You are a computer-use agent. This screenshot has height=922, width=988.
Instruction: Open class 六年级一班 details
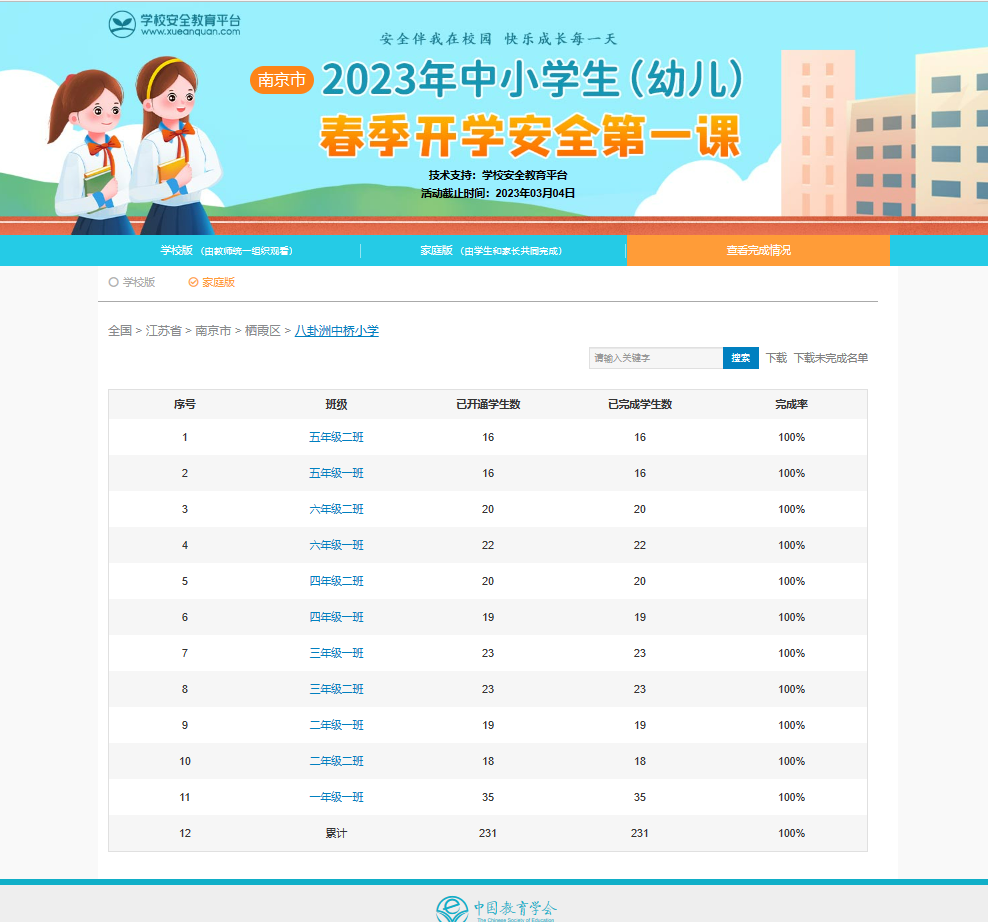click(x=336, y=546)
